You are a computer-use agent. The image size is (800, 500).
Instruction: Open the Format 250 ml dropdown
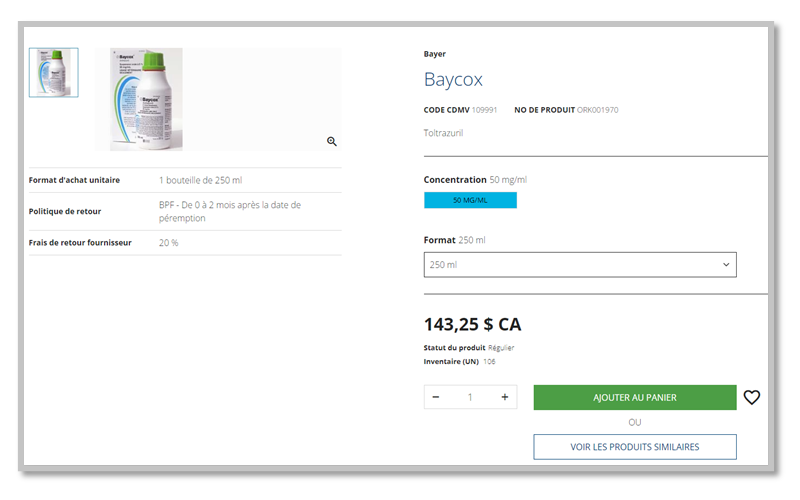(x=580, y=265)
